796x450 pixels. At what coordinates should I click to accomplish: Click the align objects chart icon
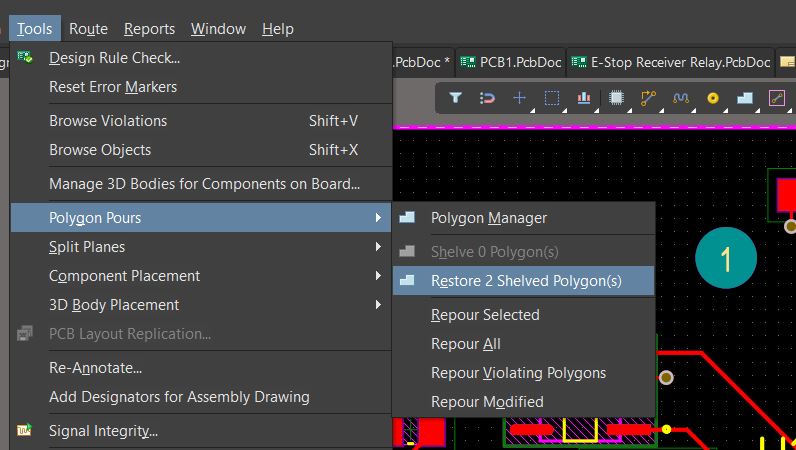click(x=584, y=98)
